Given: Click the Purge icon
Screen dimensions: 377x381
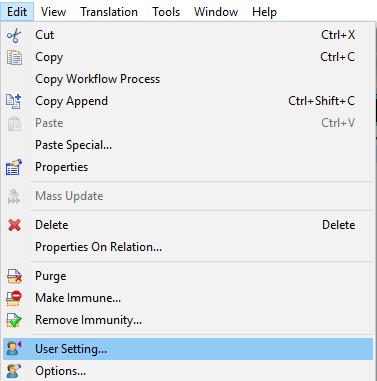Looking at the screenshot, I should (14, 276).
